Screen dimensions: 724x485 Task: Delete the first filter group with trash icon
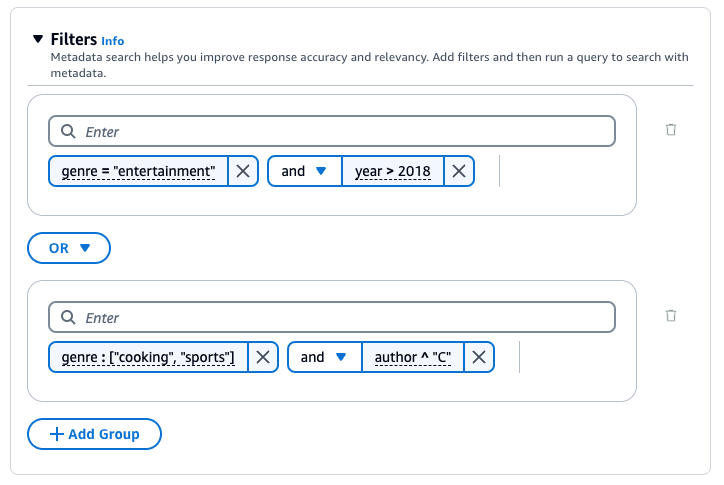[x=671, y=129]
